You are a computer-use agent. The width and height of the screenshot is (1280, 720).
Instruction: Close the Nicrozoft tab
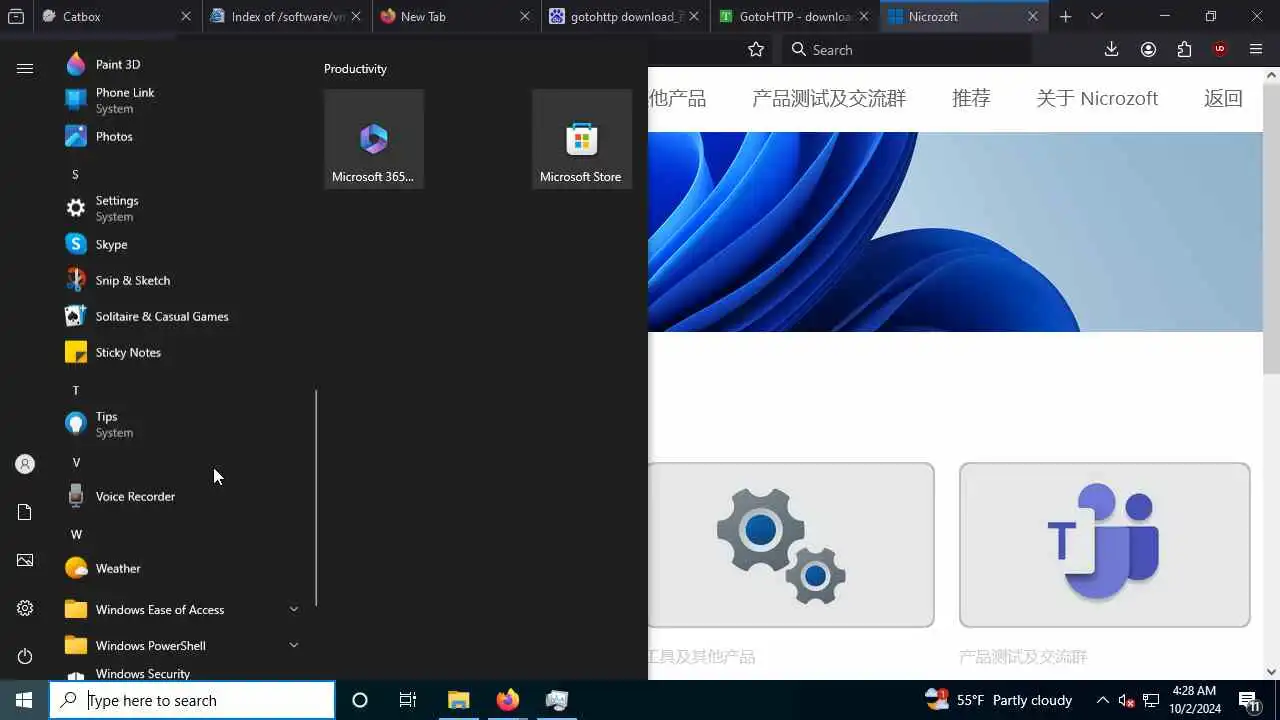(1033, 17)
